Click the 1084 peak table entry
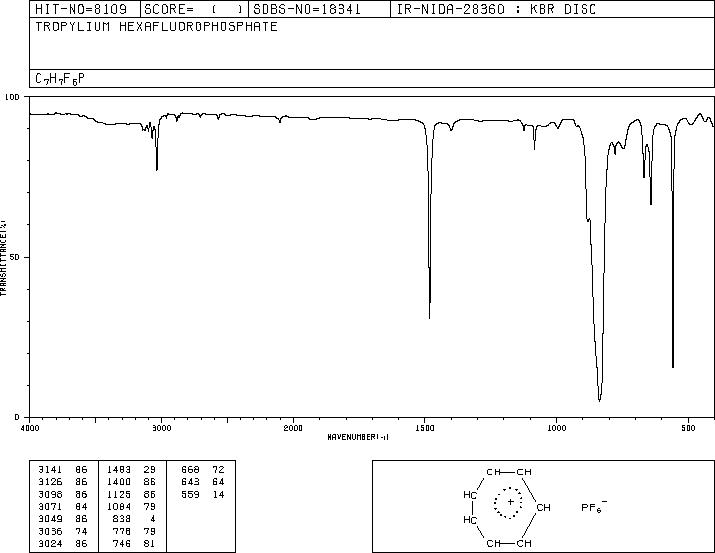 (x=119, y=507)
